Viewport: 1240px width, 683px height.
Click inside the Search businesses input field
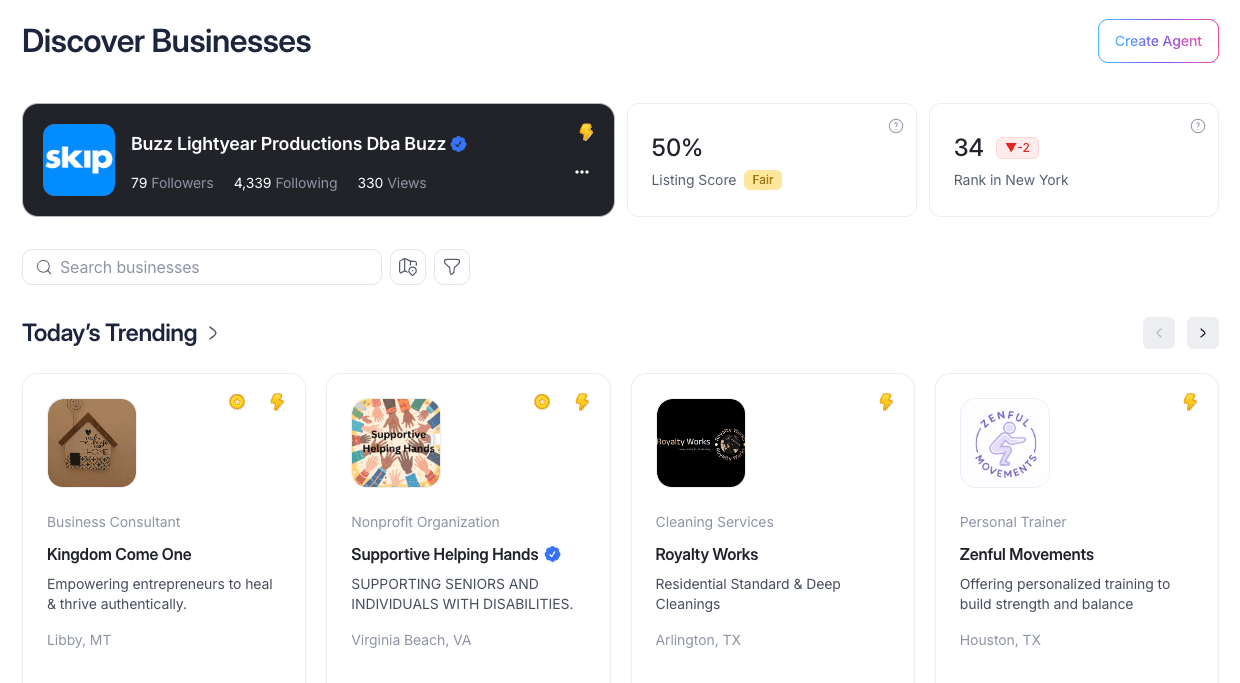tap(200, 267)
